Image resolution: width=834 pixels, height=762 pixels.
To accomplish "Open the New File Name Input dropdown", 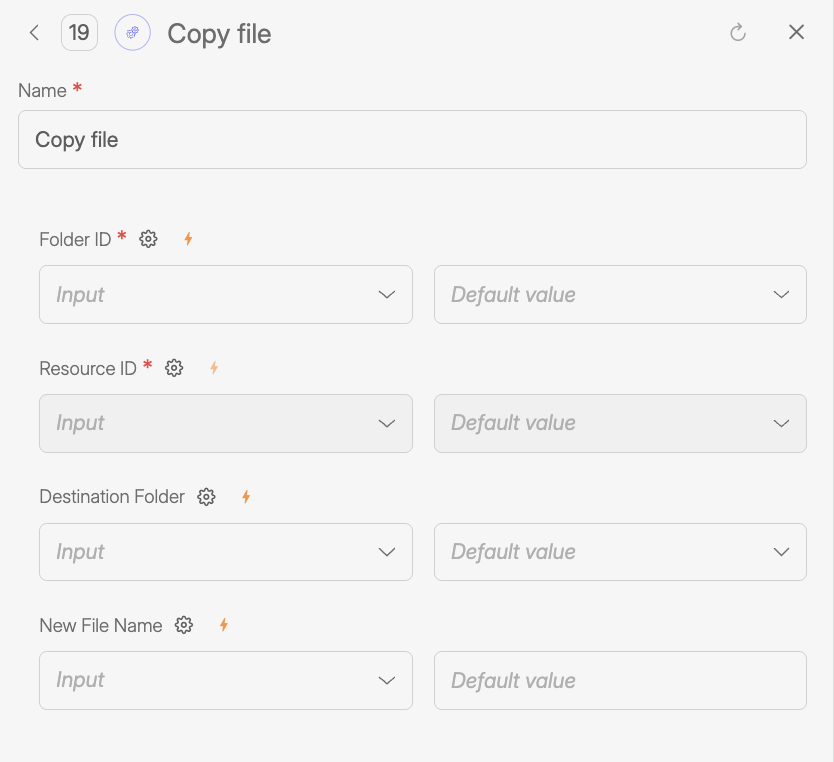I will (225, 680).
